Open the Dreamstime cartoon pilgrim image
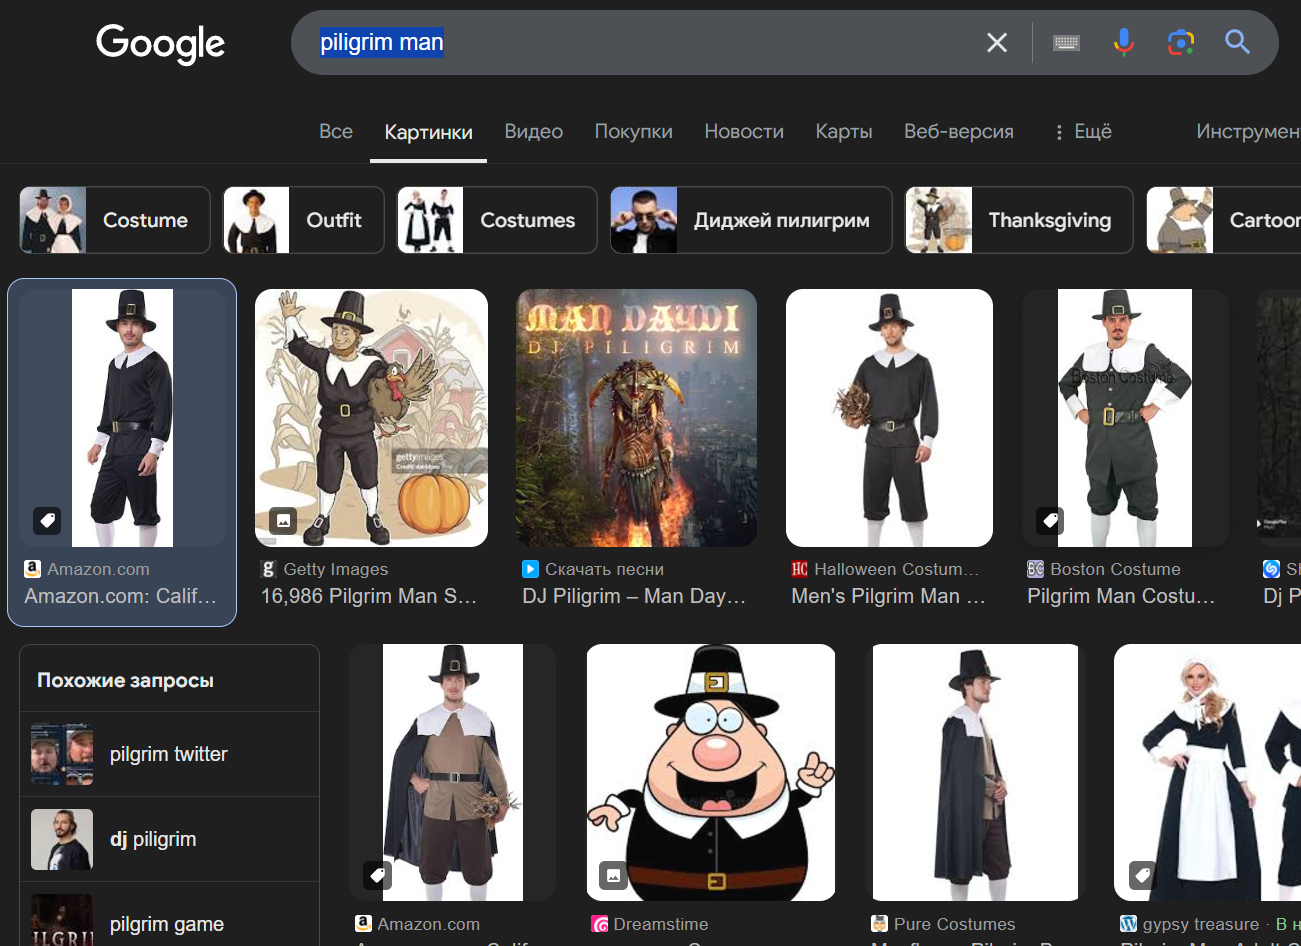This screenshot has height=946, width=1301. [x=710, y=772]
